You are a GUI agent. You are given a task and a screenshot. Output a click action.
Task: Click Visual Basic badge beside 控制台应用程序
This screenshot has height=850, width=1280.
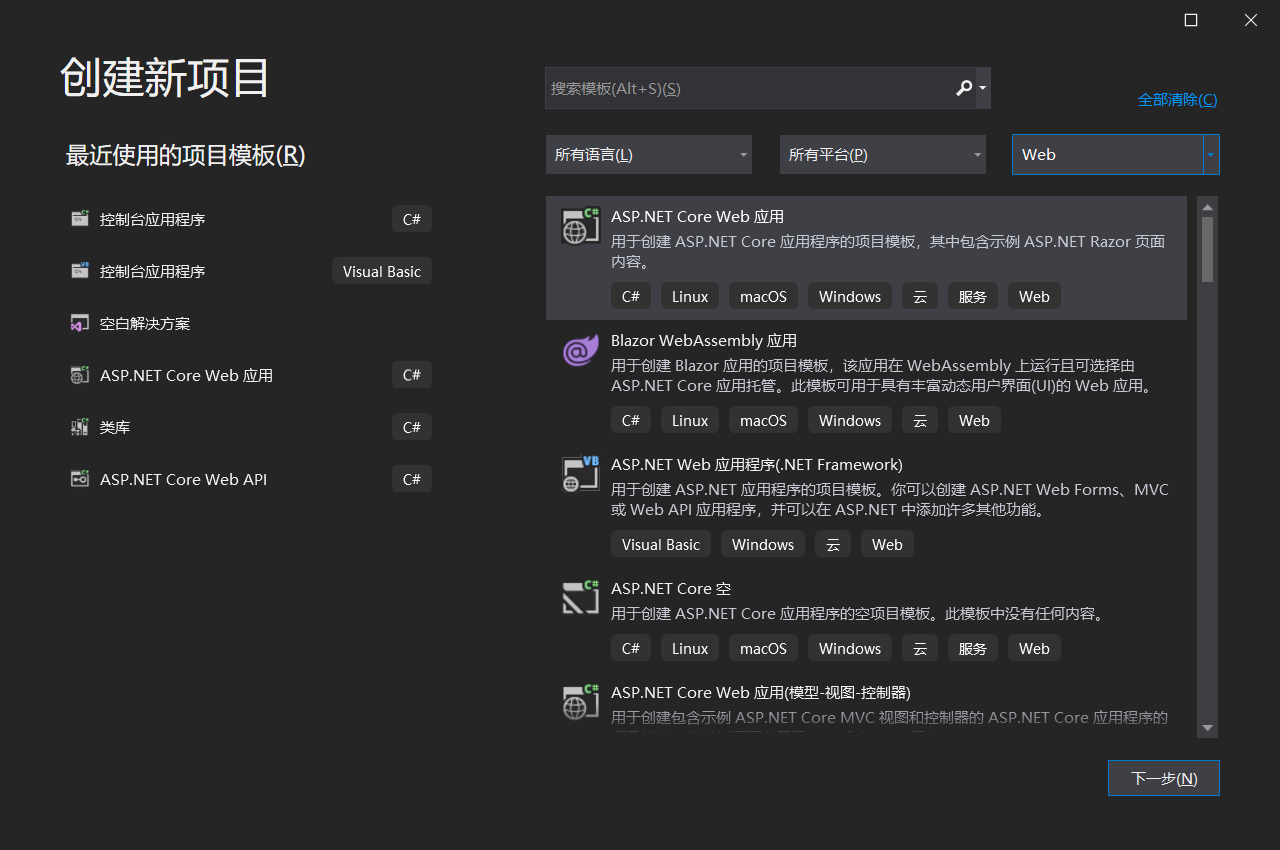coord(382,271)
